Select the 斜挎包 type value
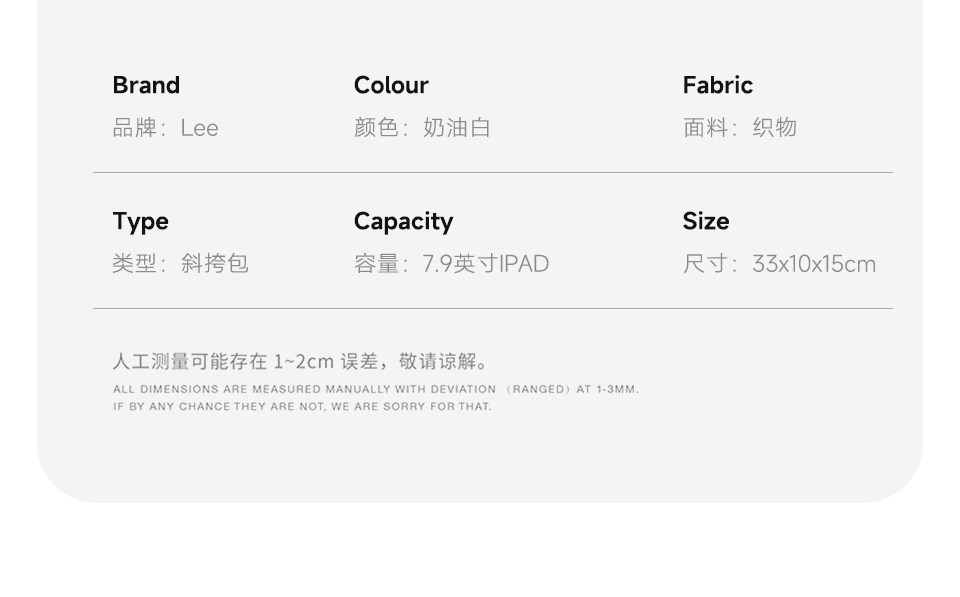Image resolution: width=960 pixels, height=597 pixels. point(214,264)
